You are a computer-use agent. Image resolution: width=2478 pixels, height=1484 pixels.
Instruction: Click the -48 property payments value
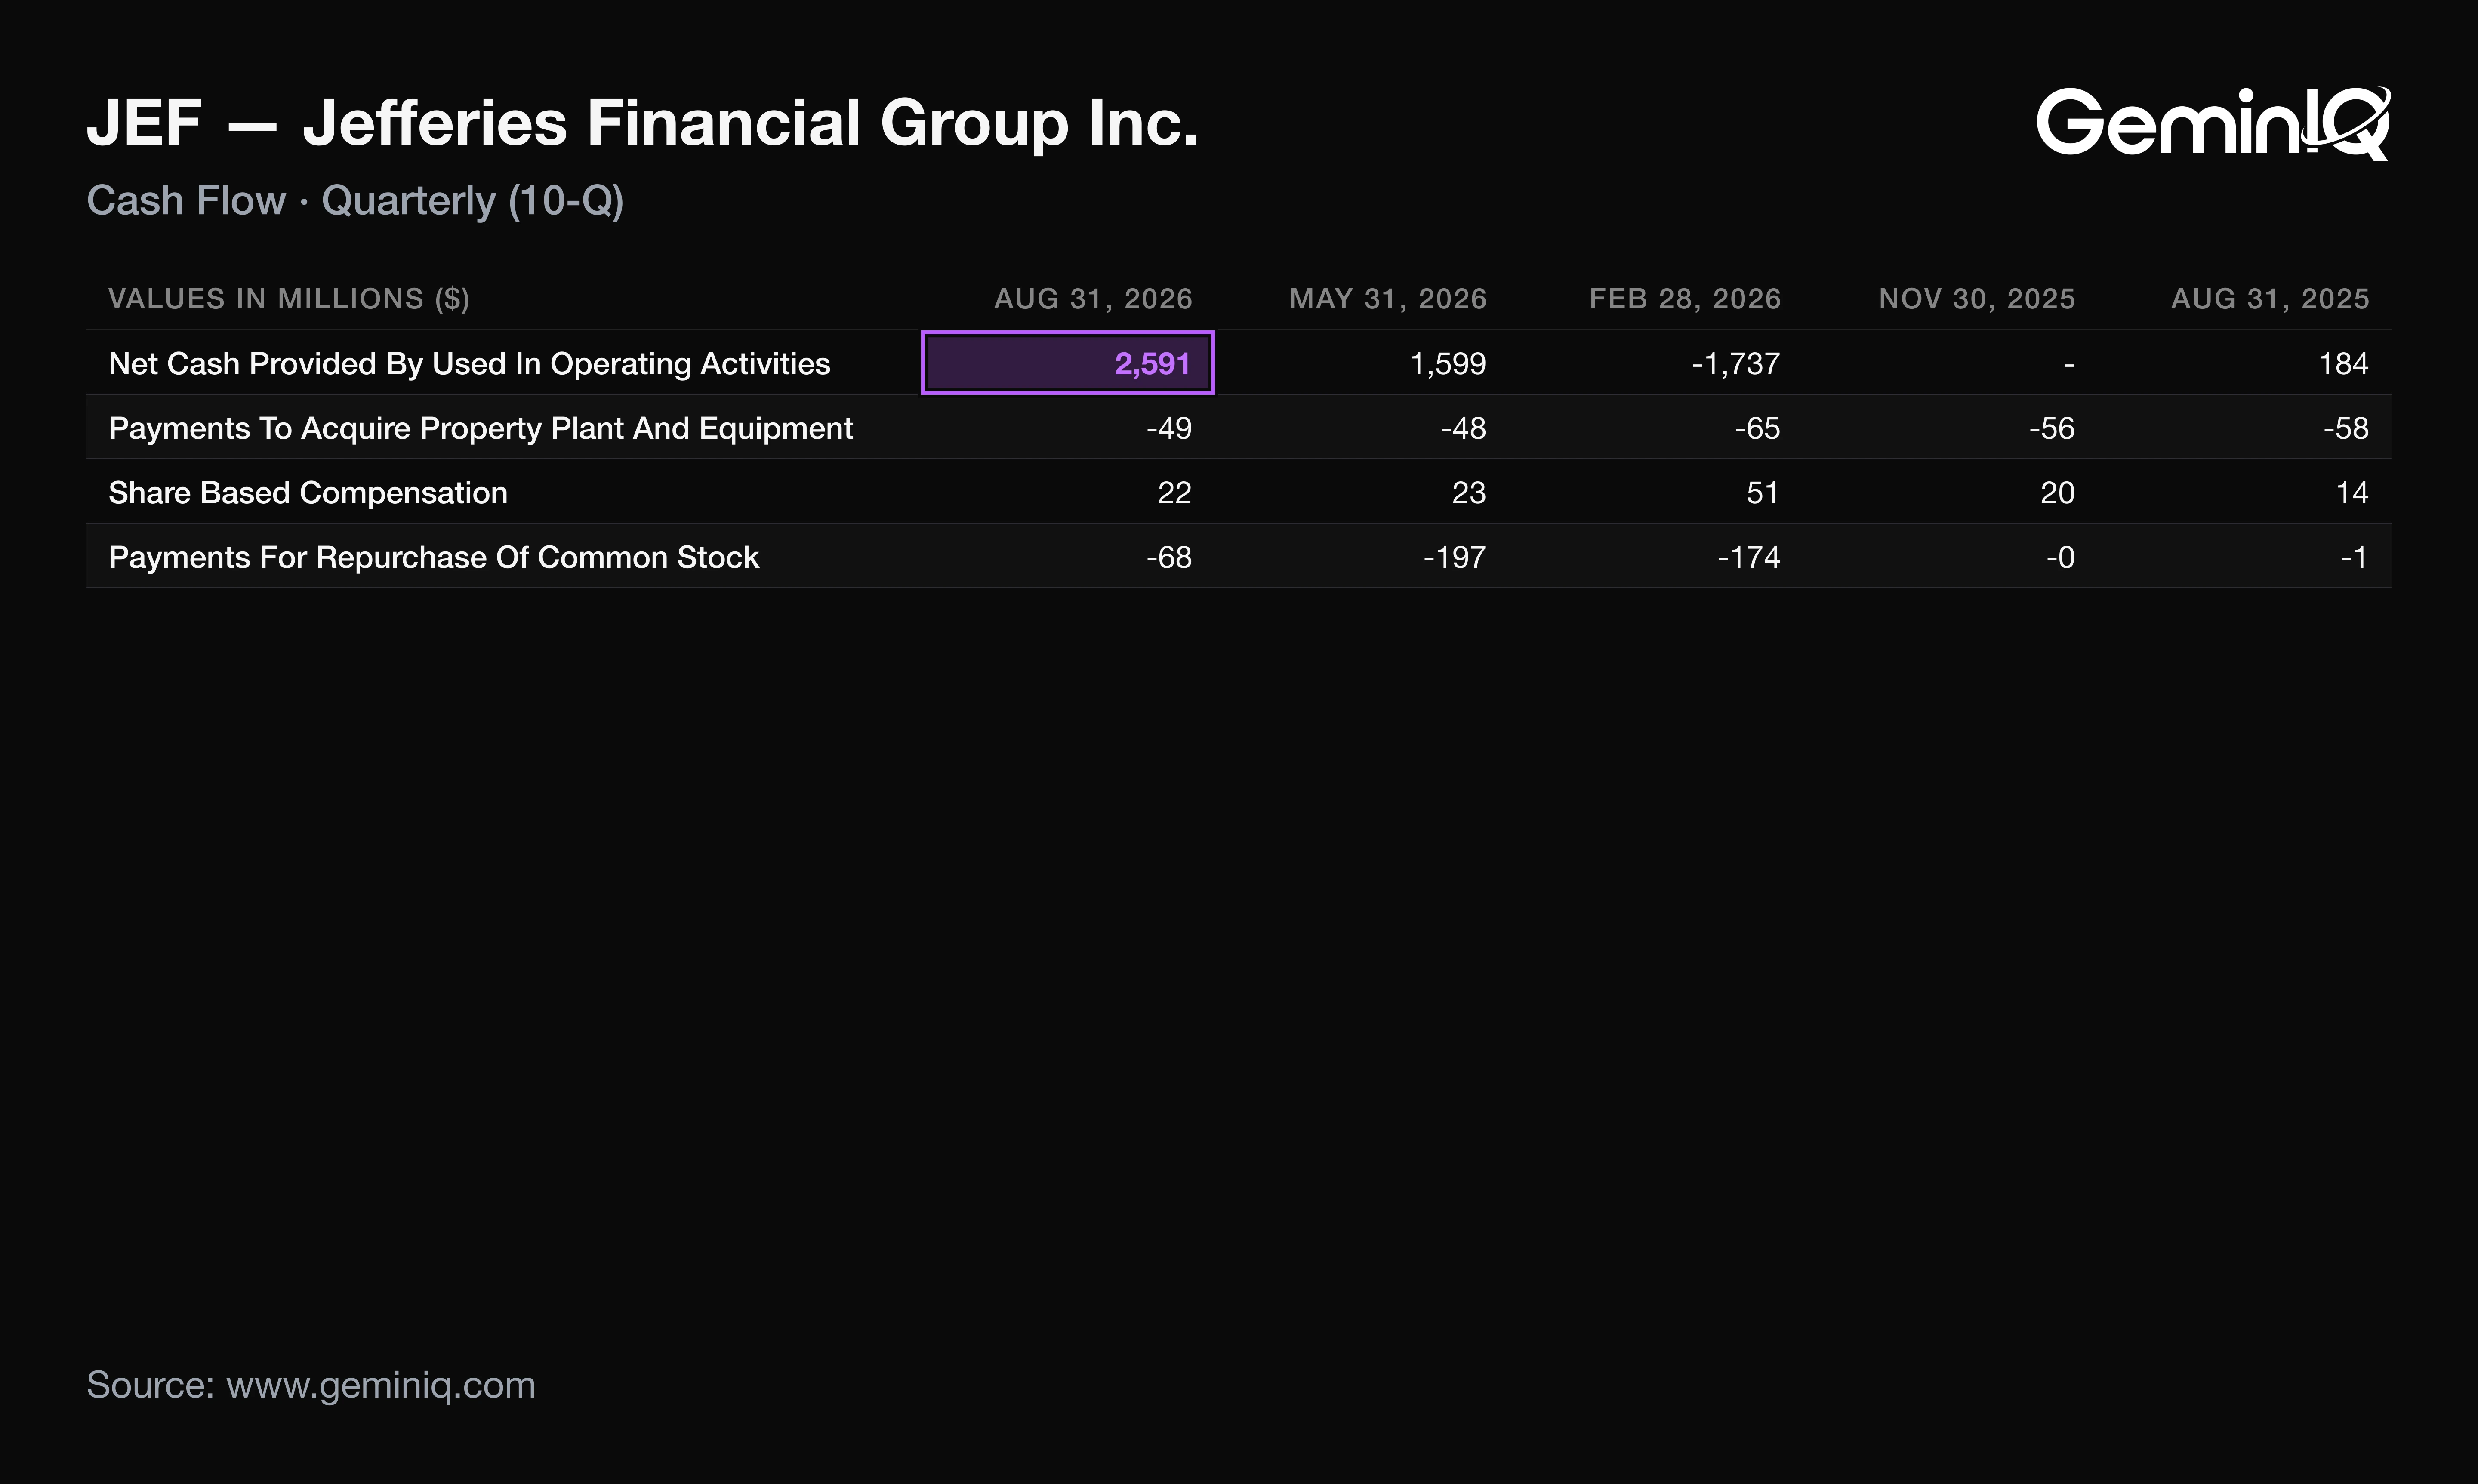click(1463, 428)
